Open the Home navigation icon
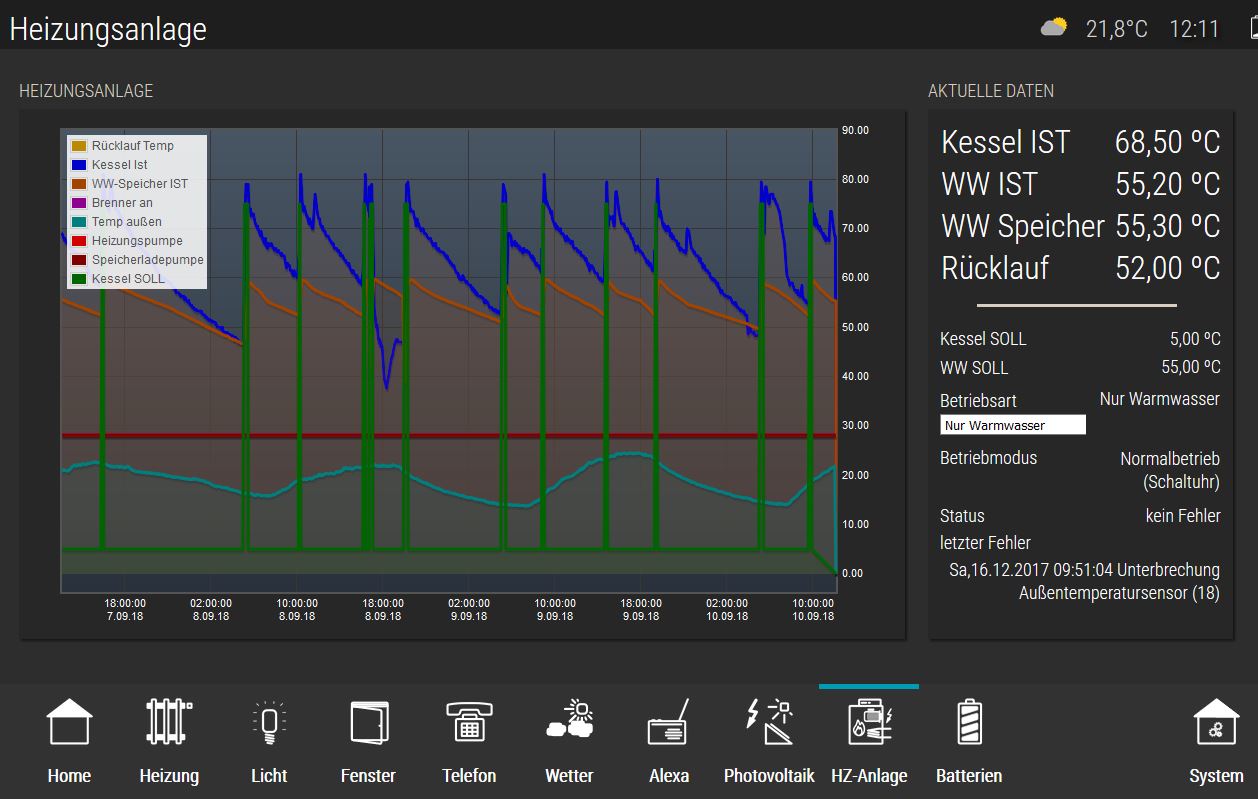 pyautogui.click(x=69, y=722)
